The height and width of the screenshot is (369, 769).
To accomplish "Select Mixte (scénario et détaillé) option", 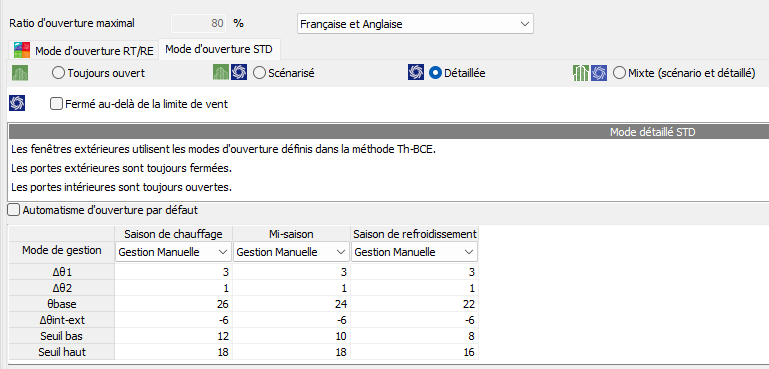I will tap(620, 73).
